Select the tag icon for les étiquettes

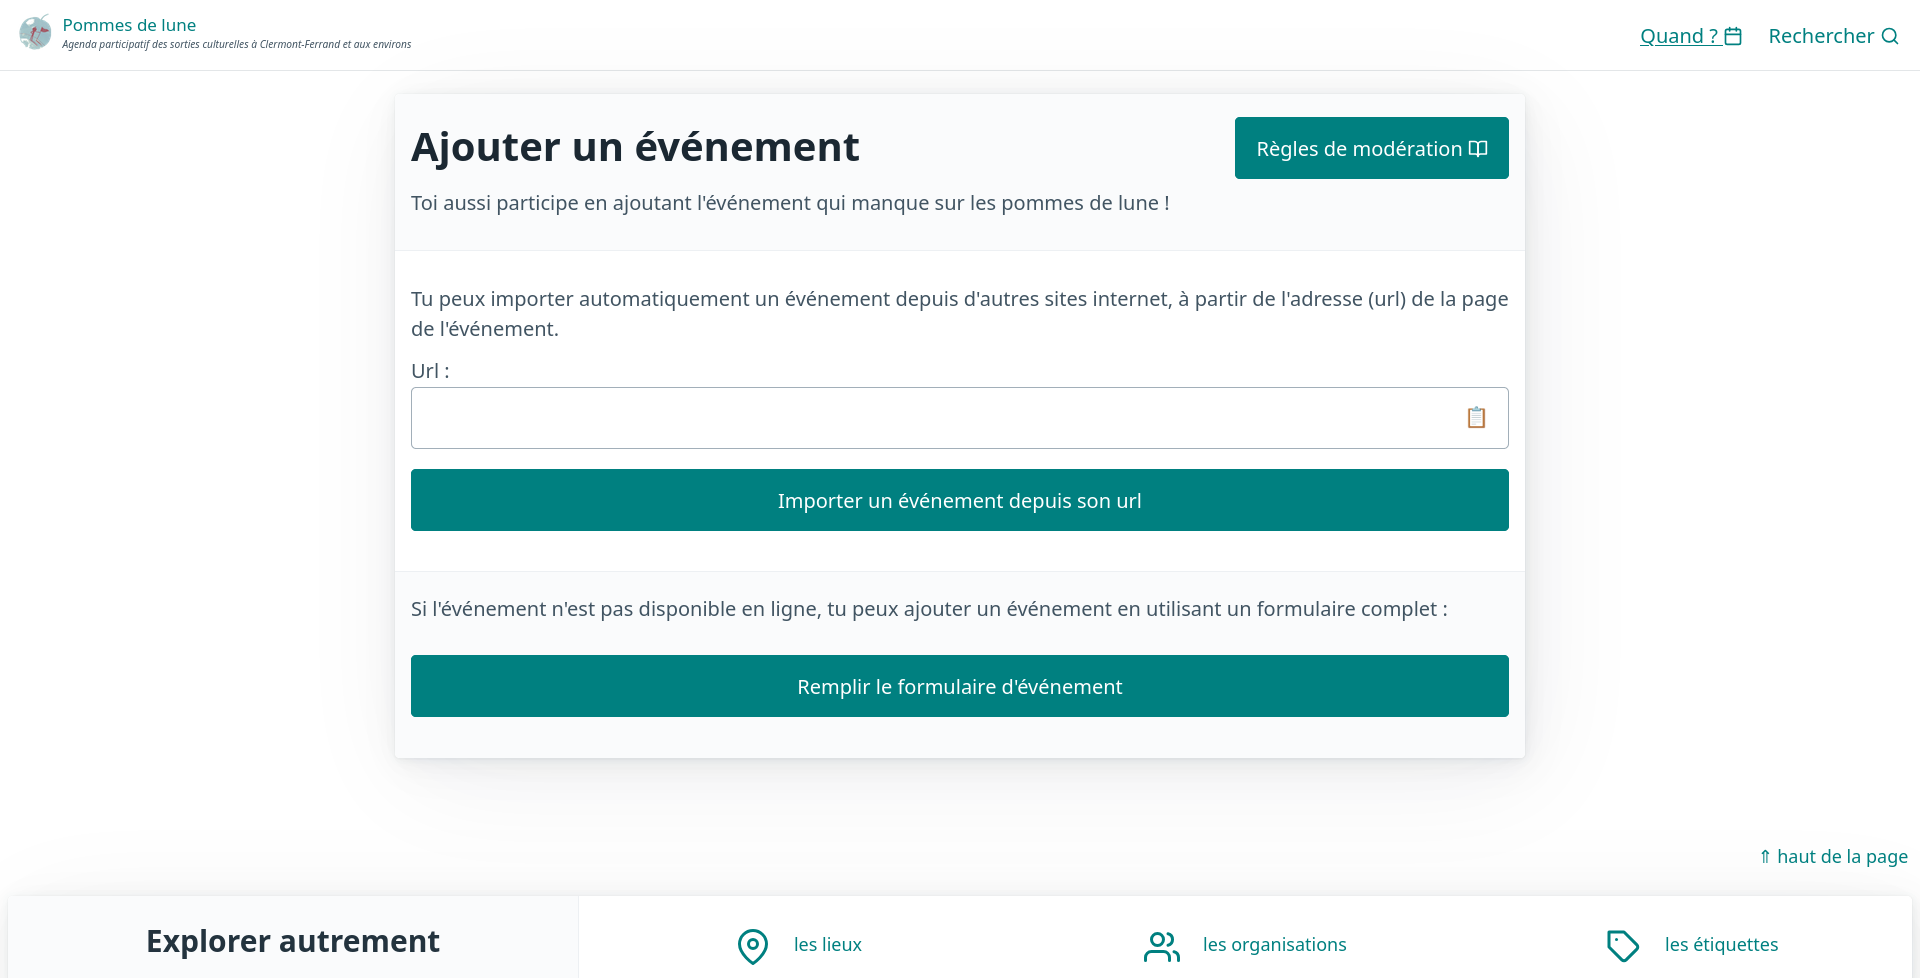(1622, 944)
